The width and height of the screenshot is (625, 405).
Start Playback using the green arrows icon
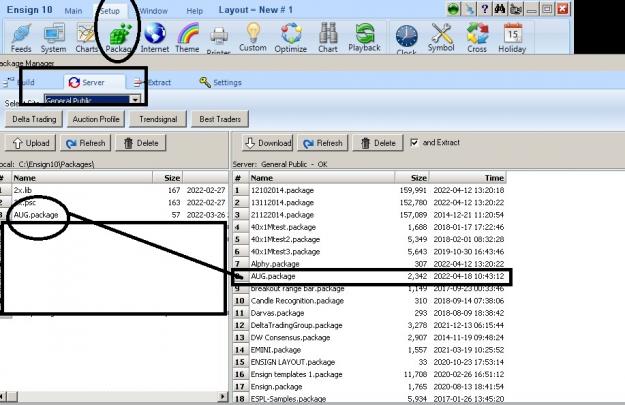(364, 37)
